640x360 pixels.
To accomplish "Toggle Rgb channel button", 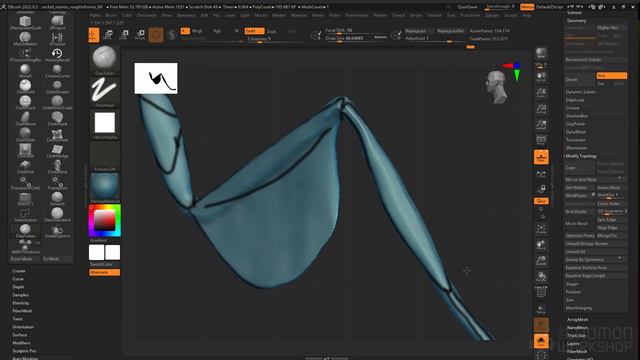I will 217,31.
